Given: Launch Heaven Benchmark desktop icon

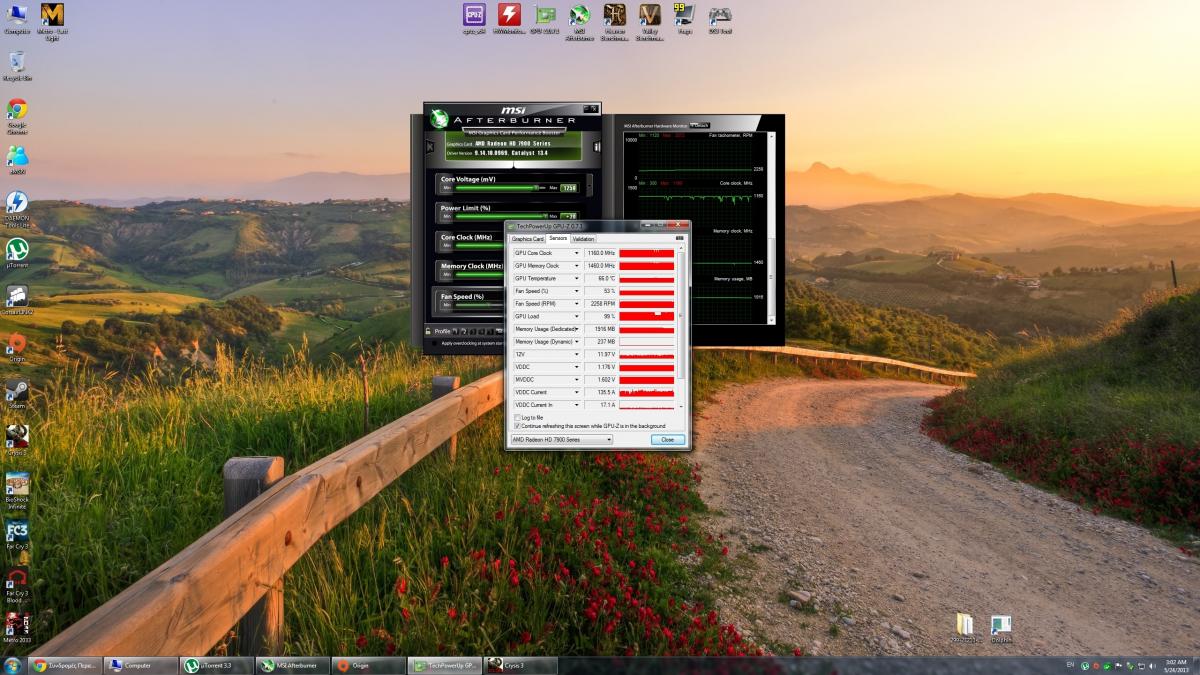Looking at the screenshot, I should [614, 15].
